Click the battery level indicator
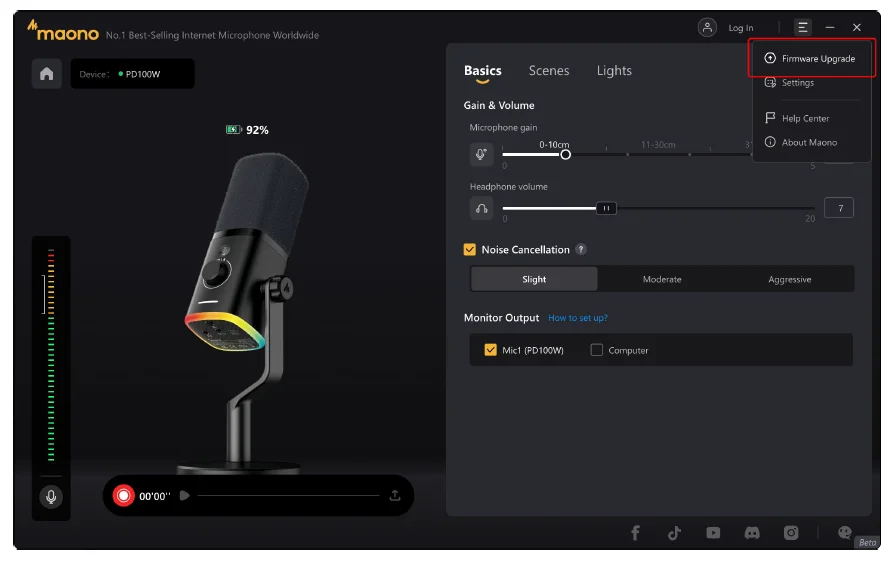Image resolution: width=892 pixels, height=562 pixels. 247,130
